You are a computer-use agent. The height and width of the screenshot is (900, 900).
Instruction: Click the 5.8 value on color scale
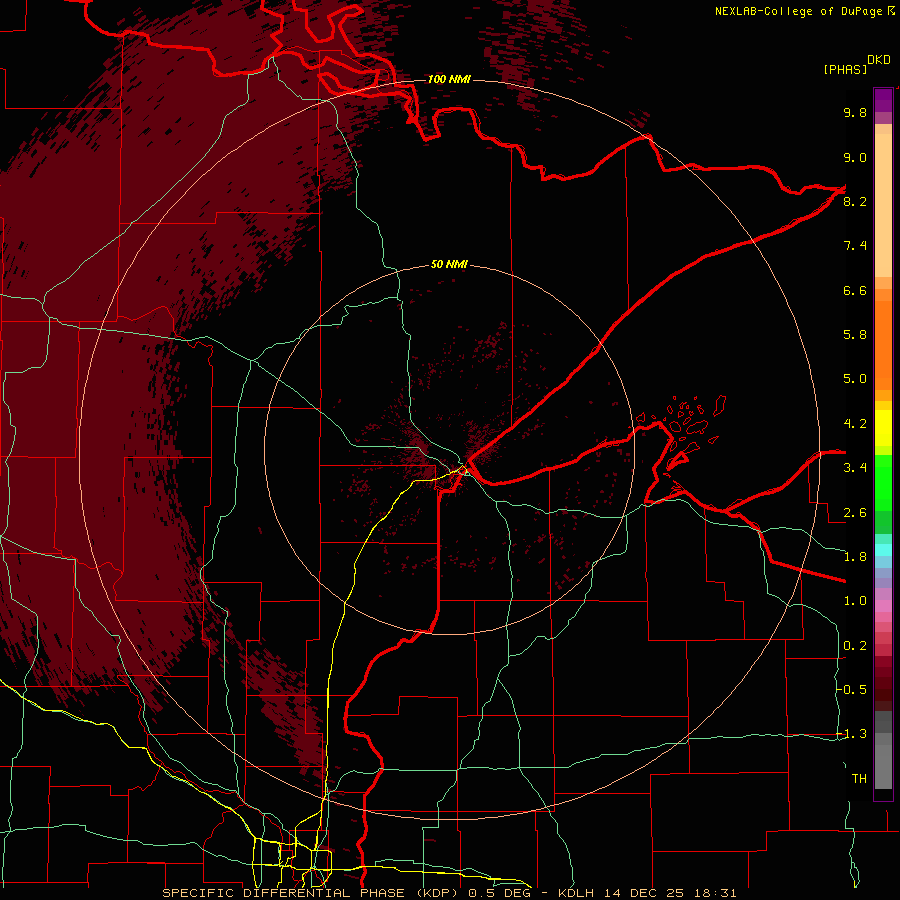[855, 335]
